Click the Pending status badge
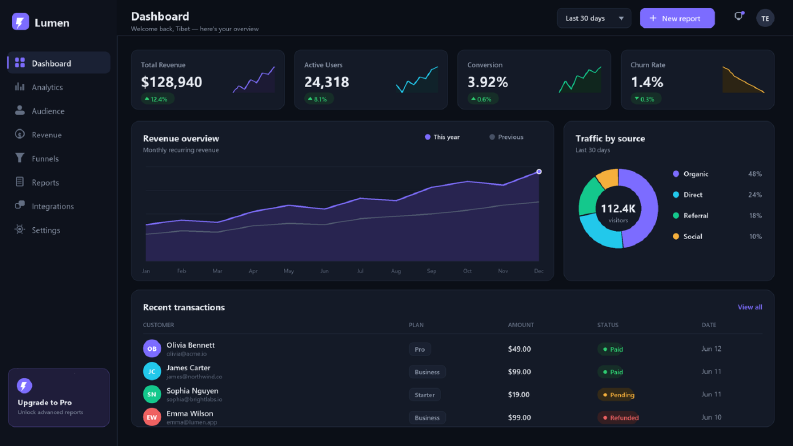The height and width of the screenshot is (446, 793). click(x=616, y=394)
